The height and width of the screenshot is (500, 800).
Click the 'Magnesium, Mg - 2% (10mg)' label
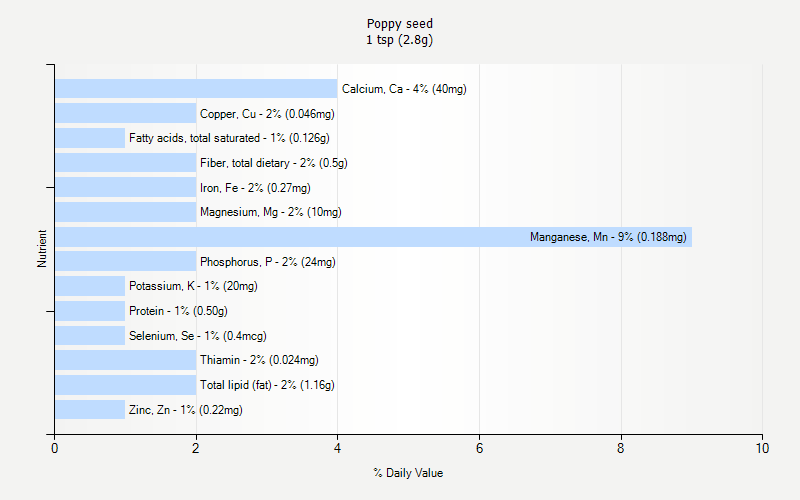tap(271, 212)
